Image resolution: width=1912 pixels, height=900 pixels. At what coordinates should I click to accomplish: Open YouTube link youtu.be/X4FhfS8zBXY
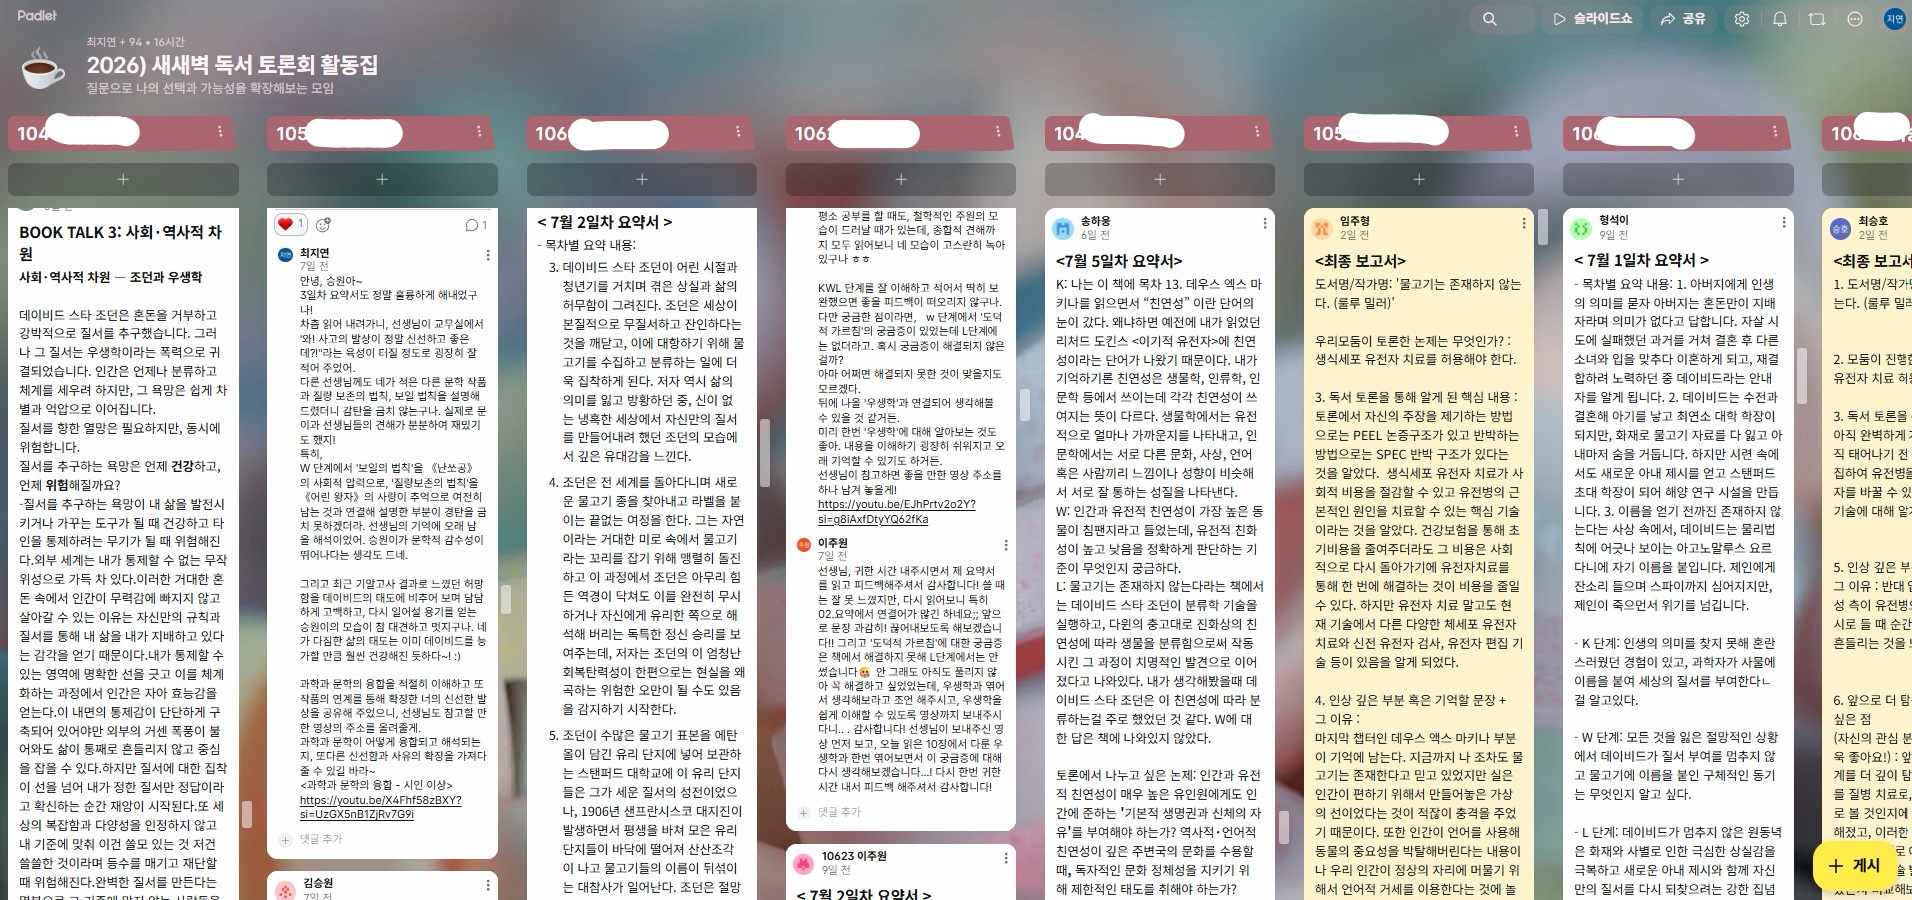coord(380,807)
